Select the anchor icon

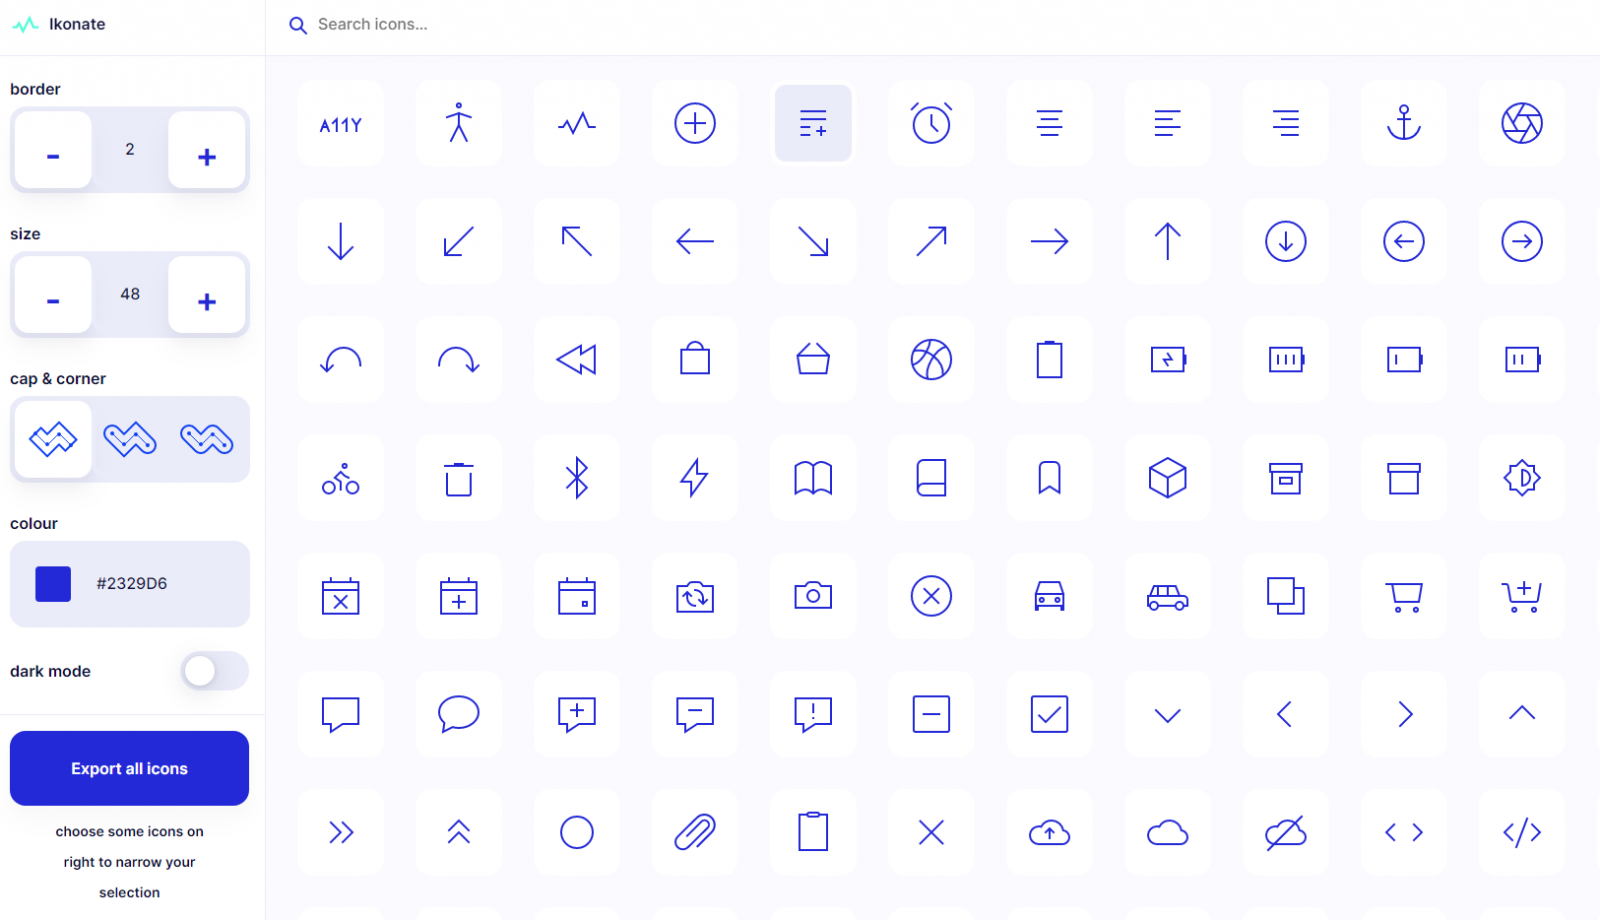point(1403,124)
